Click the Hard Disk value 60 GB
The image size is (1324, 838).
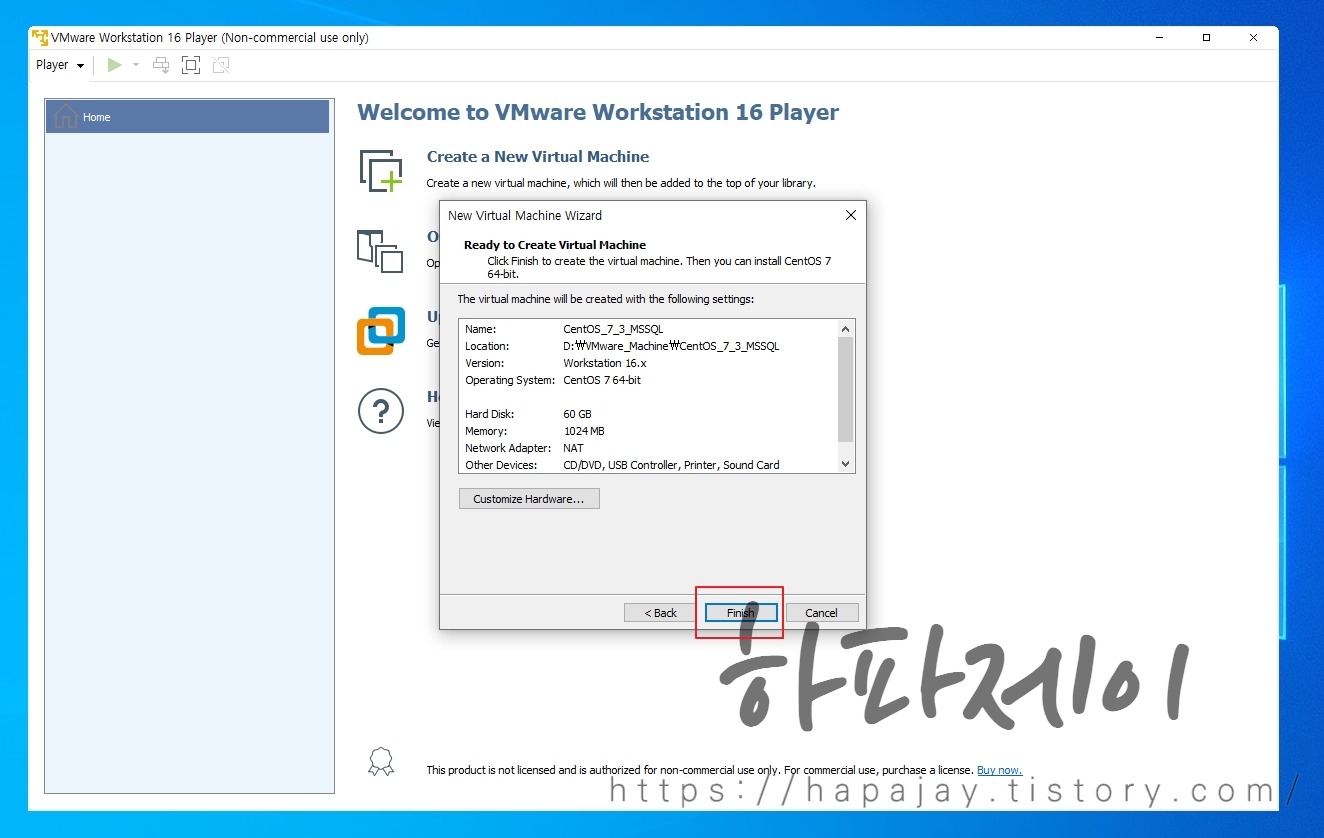point(577,414)
